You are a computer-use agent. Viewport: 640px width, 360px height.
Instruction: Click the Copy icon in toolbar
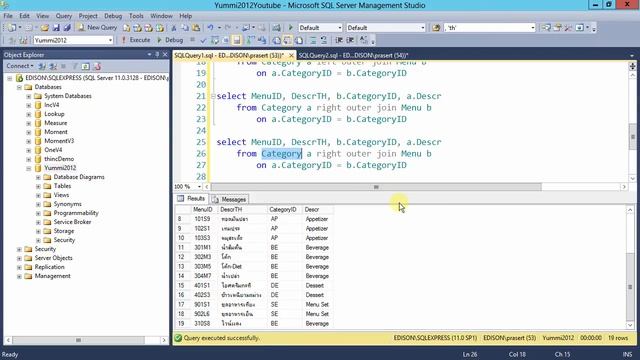point(185,28)
